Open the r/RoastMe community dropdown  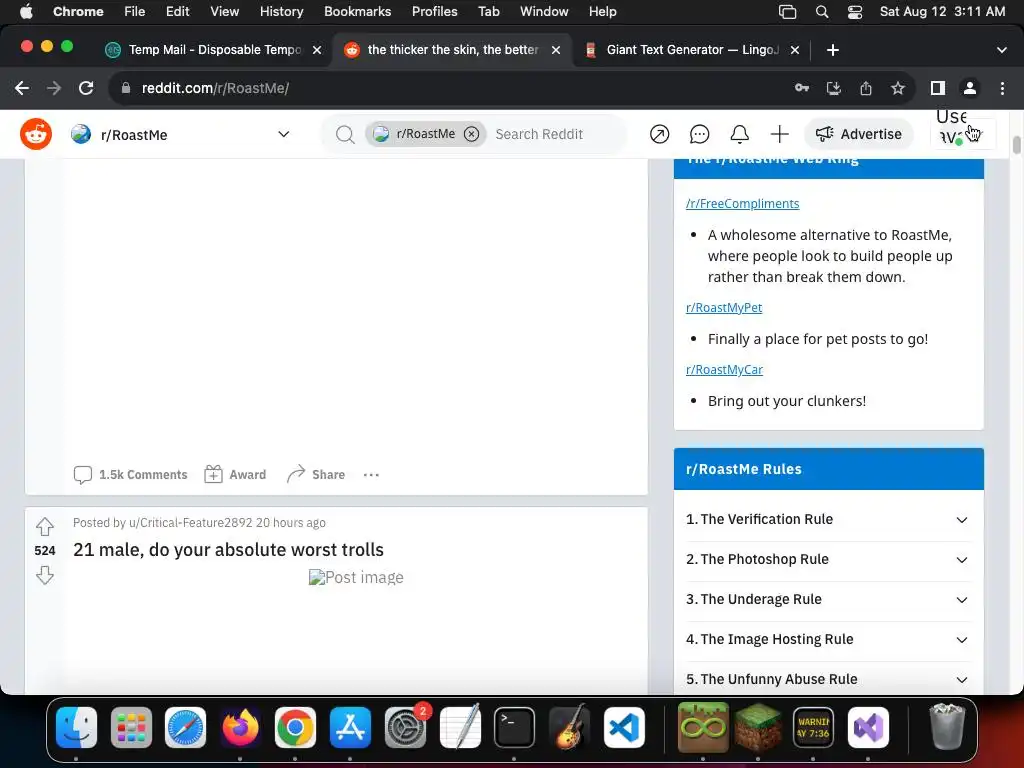click(180, 135)
